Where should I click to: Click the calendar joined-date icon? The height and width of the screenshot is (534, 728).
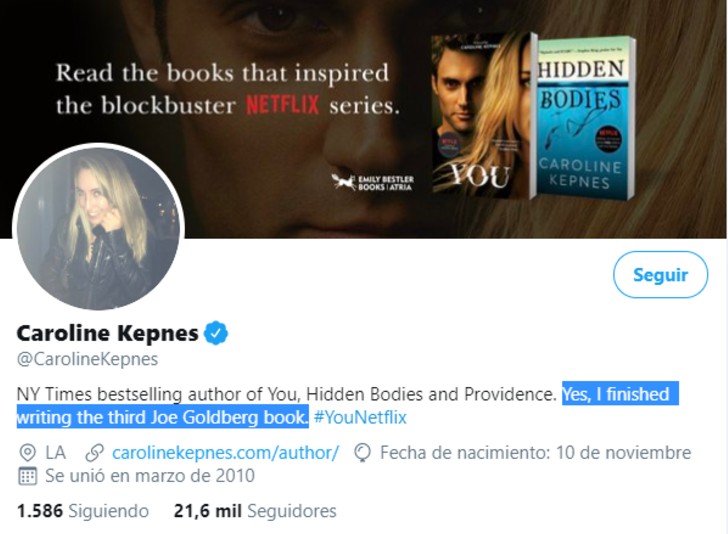click(x=27, y=476)
